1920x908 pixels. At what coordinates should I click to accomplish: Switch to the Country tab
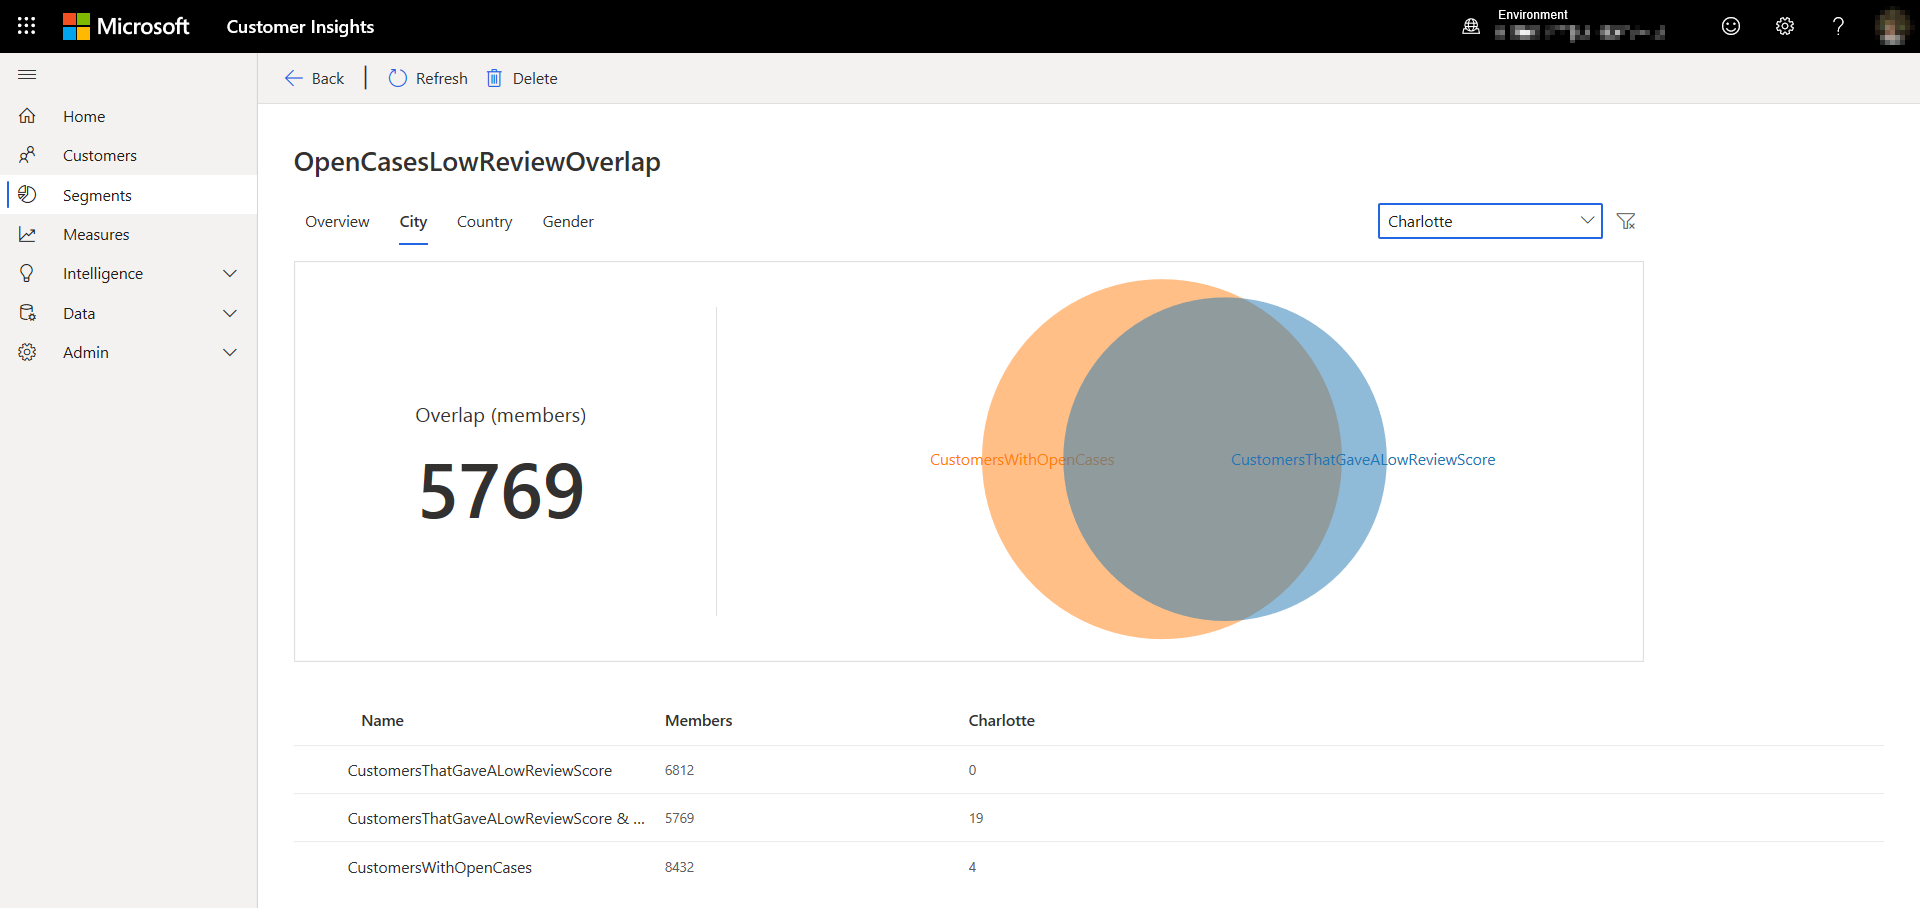[x=485, y=222]
